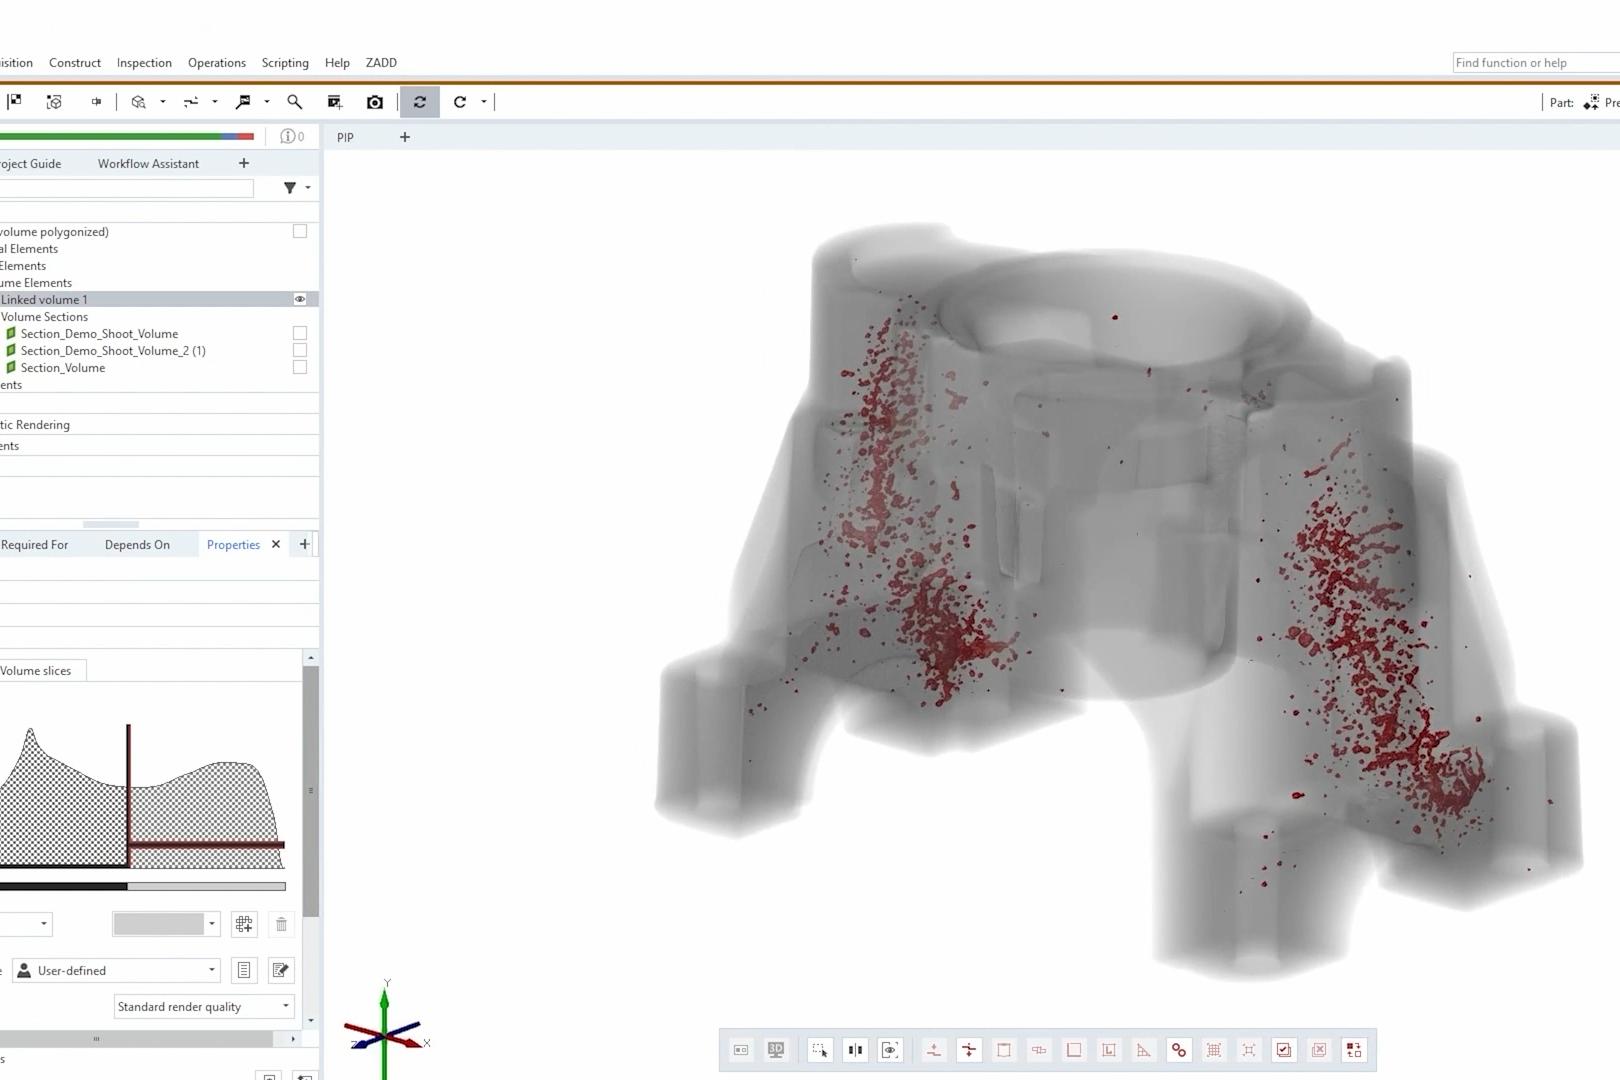
Task: Enable the Section_Volume checkbox
Action: [299, 367]
